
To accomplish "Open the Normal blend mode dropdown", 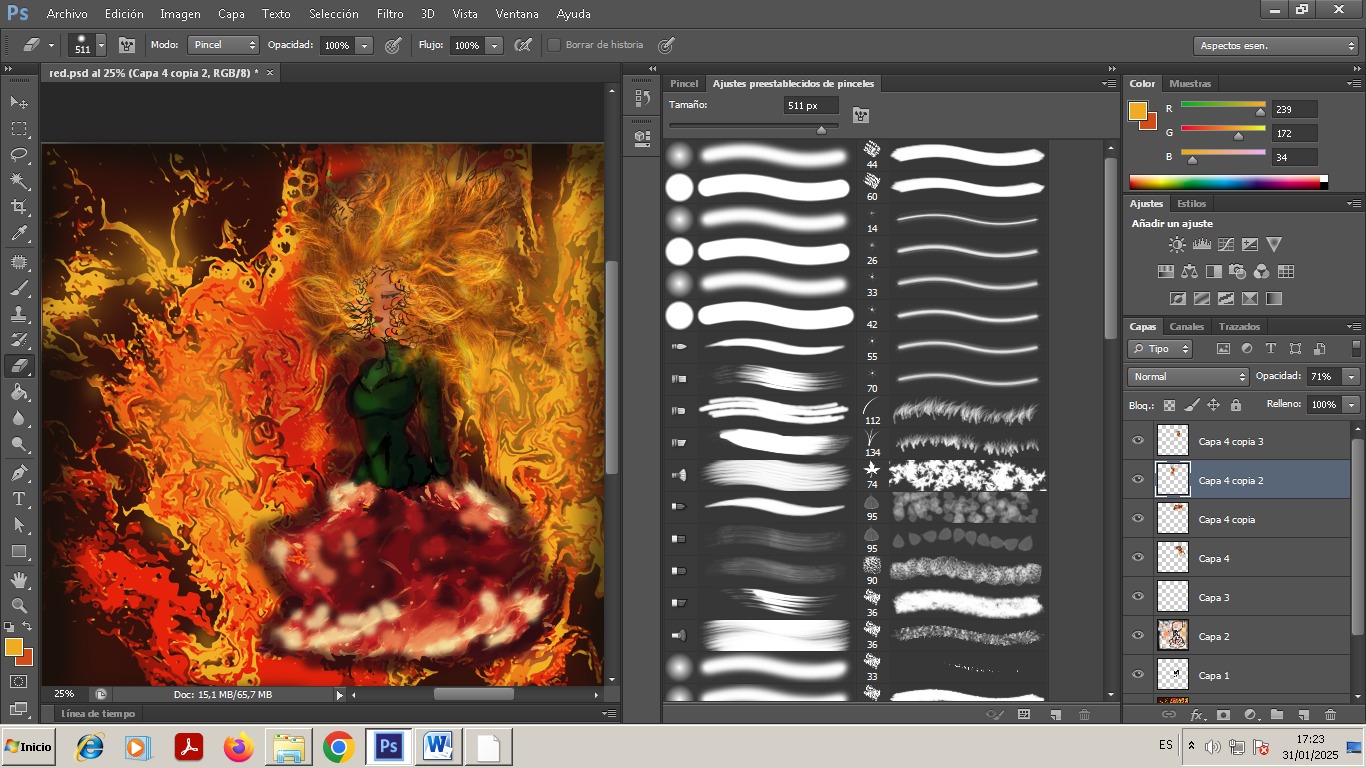I will click(x=1188, y=377).
